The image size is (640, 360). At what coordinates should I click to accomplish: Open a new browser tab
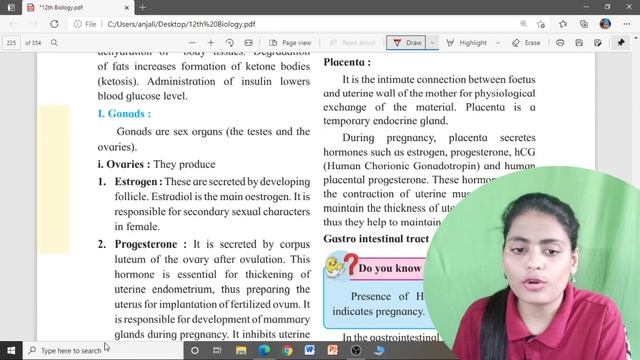(142, 7)
